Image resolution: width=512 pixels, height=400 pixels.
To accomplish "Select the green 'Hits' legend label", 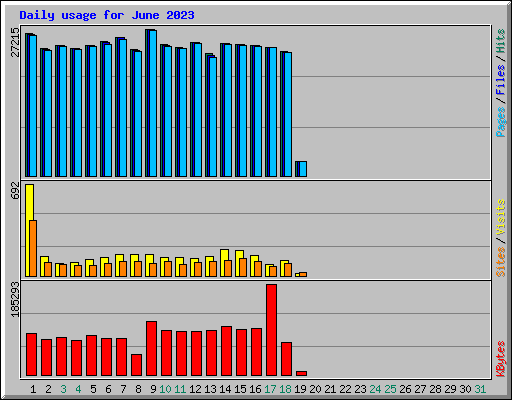I will coord(500,41).
